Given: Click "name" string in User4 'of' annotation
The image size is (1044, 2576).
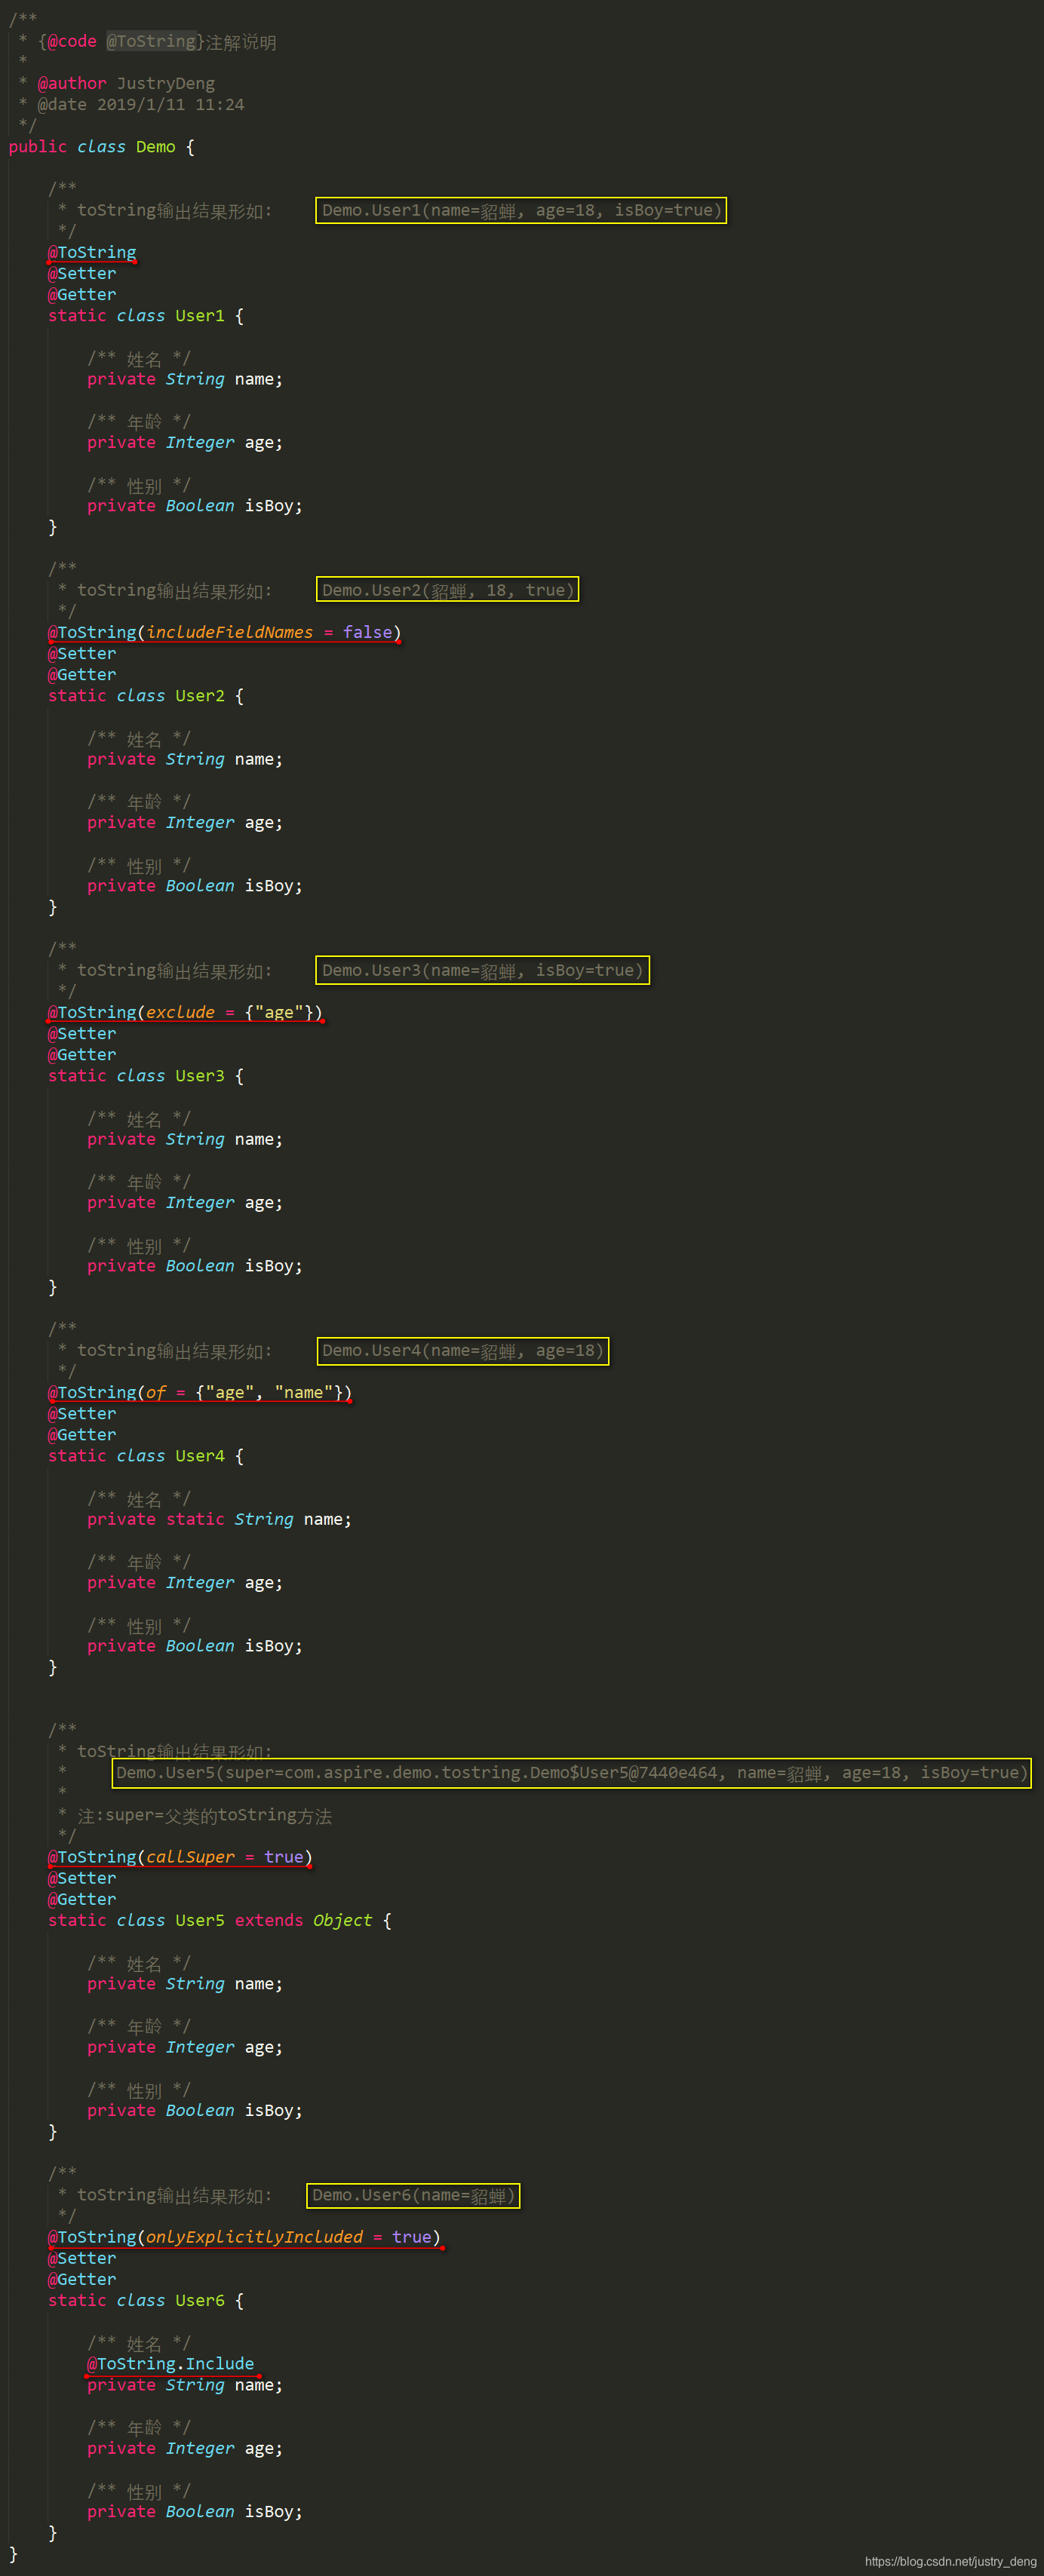Looking at the screenshot, I should pyautogui.click(x=303, y=1392).
